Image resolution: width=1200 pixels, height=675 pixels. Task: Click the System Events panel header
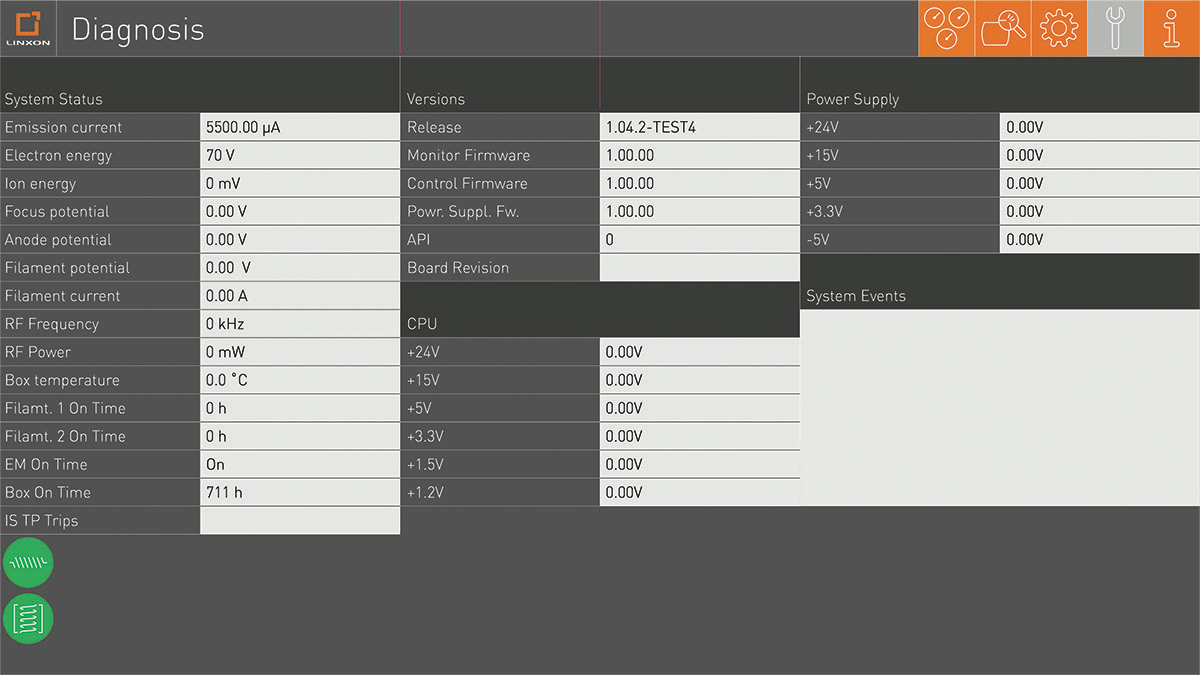(855, 296)
